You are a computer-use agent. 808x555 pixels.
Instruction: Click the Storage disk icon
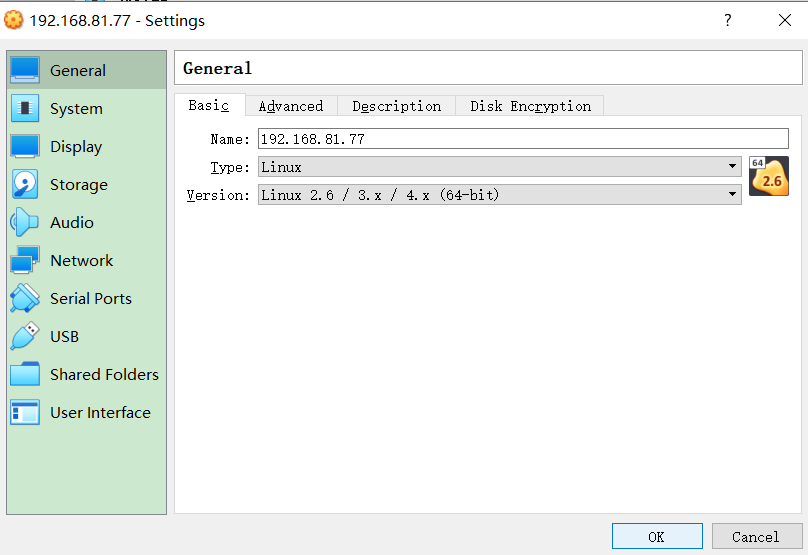click(25, 184)
